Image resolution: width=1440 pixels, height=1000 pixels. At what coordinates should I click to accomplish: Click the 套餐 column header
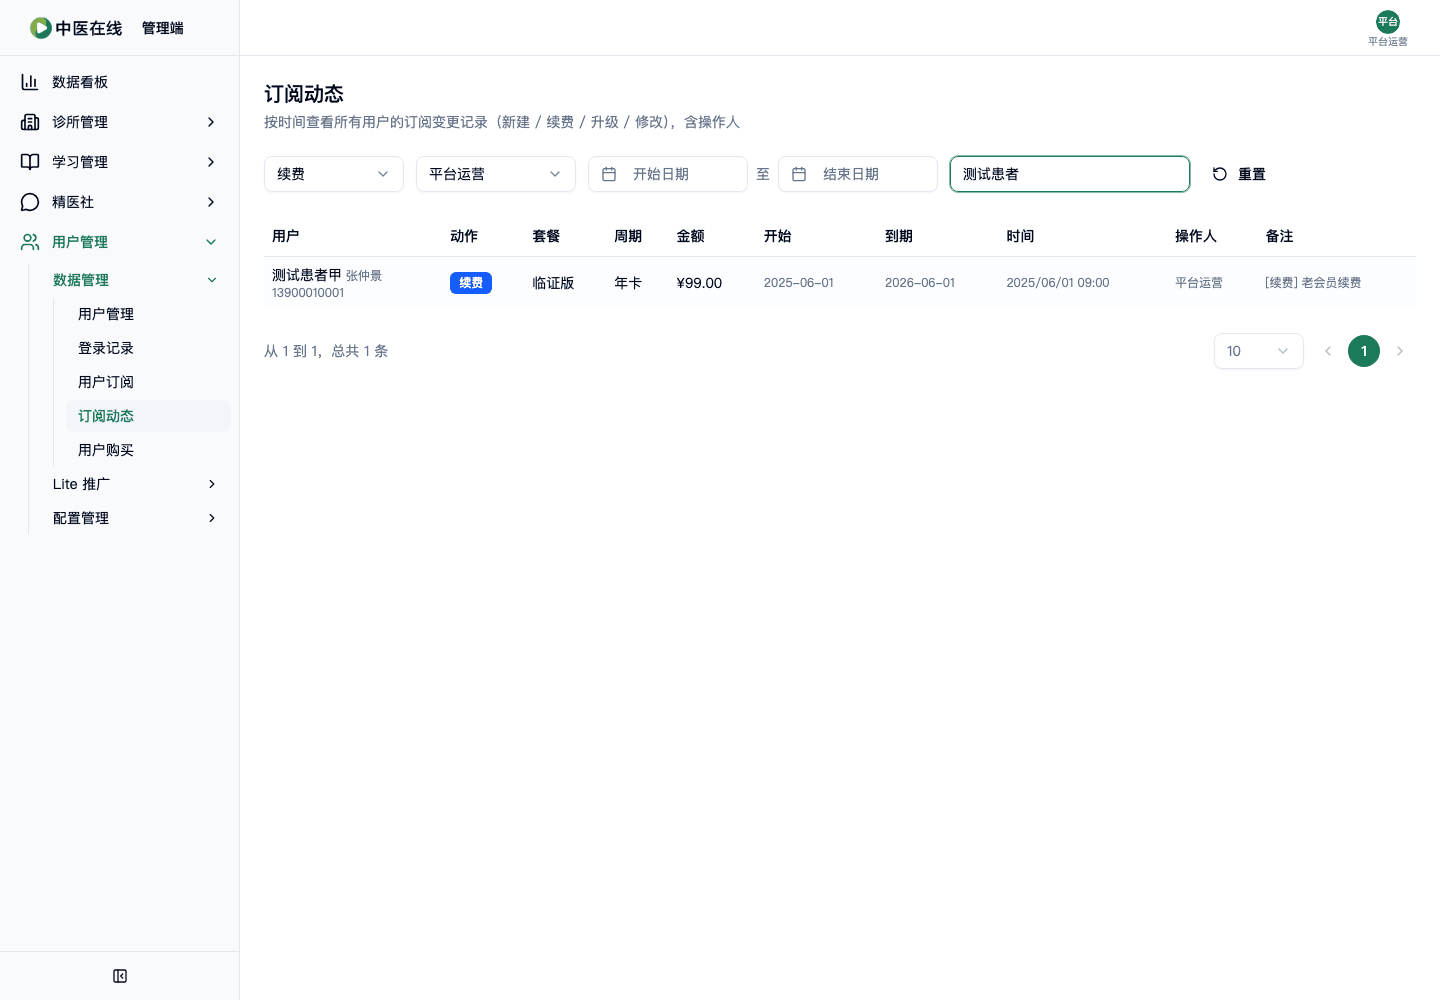pos(546,236)
